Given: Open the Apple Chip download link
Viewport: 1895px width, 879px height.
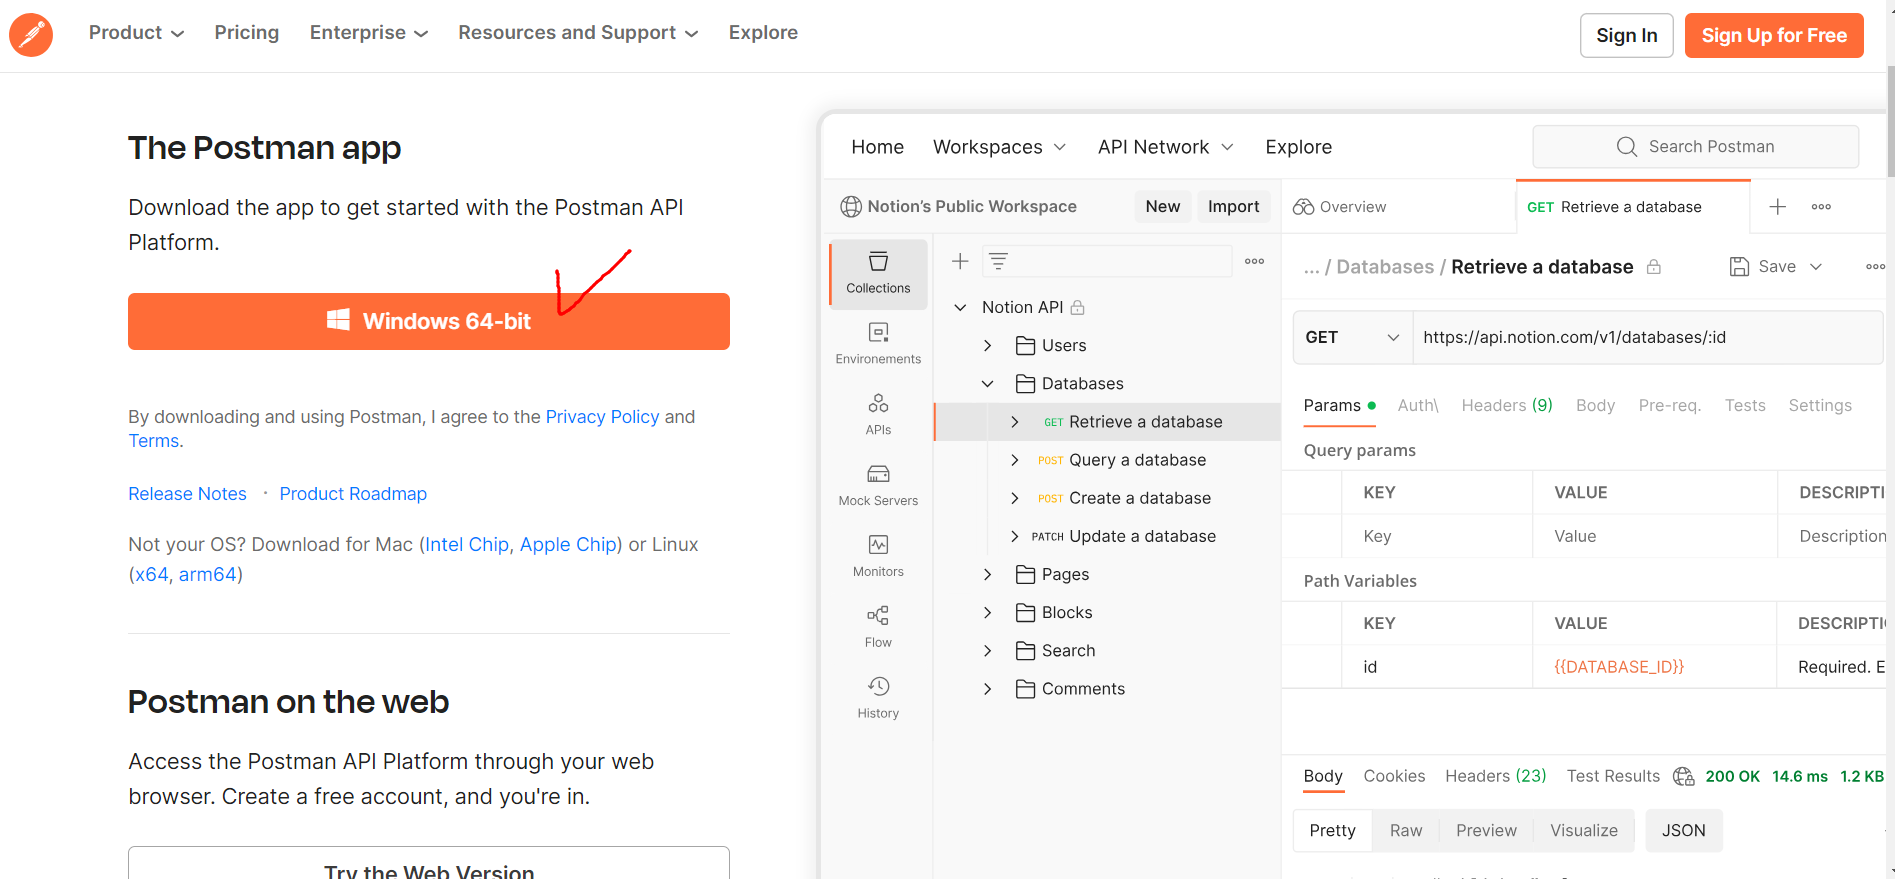Looking at the screenshot, I should 568,545.
